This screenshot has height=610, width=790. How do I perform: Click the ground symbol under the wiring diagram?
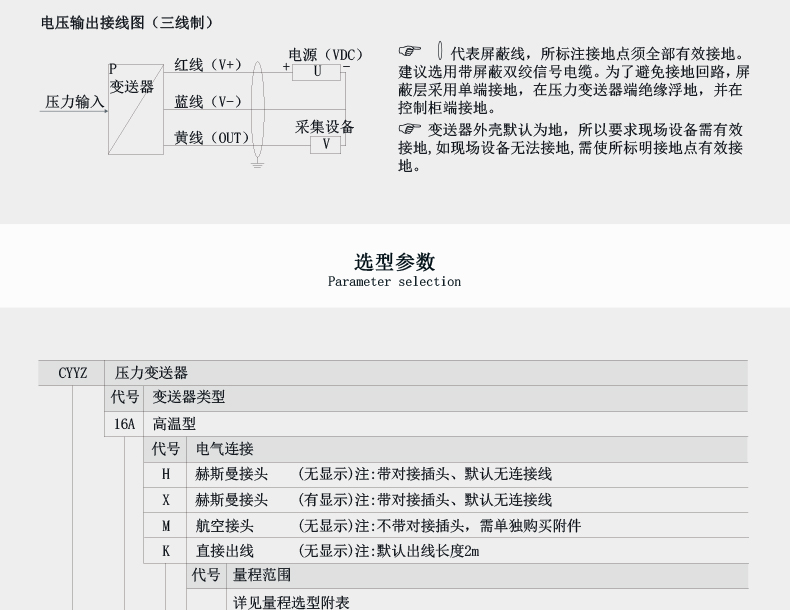coord(257,162)
